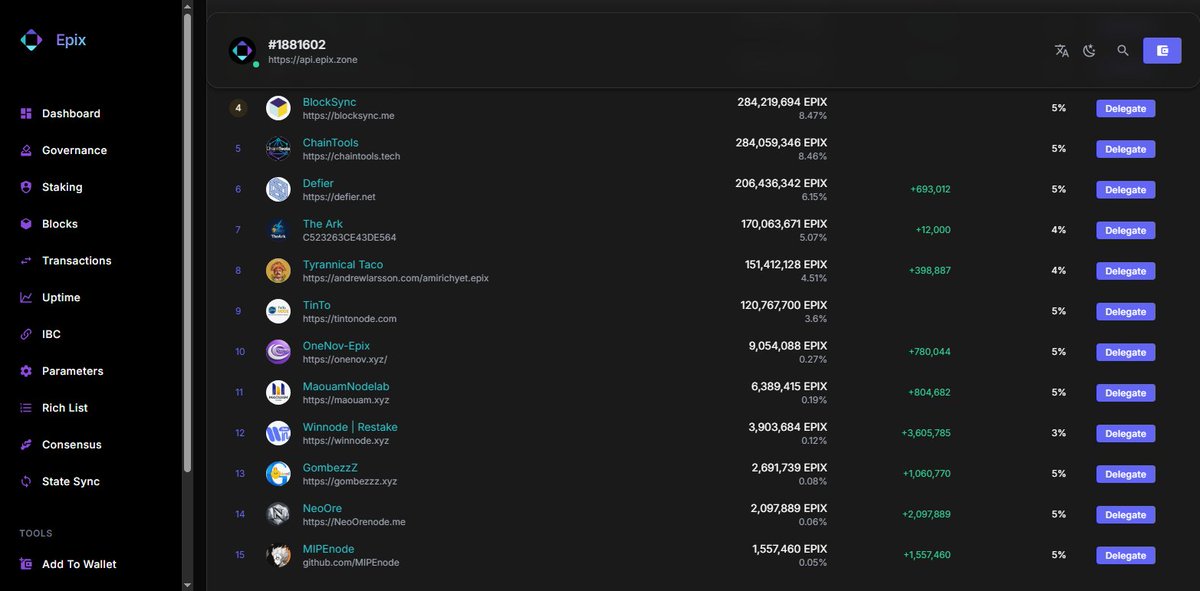Click the sidebar vertical scrollbar
The width and height of the screenshot is (1200, 591).
187,240
